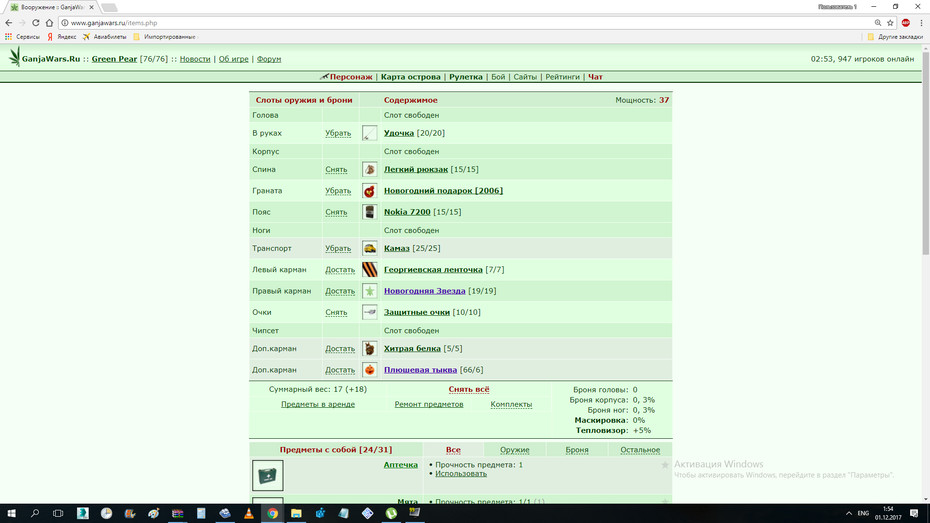Open File Explorer from the taskbar

coord(296,514)
